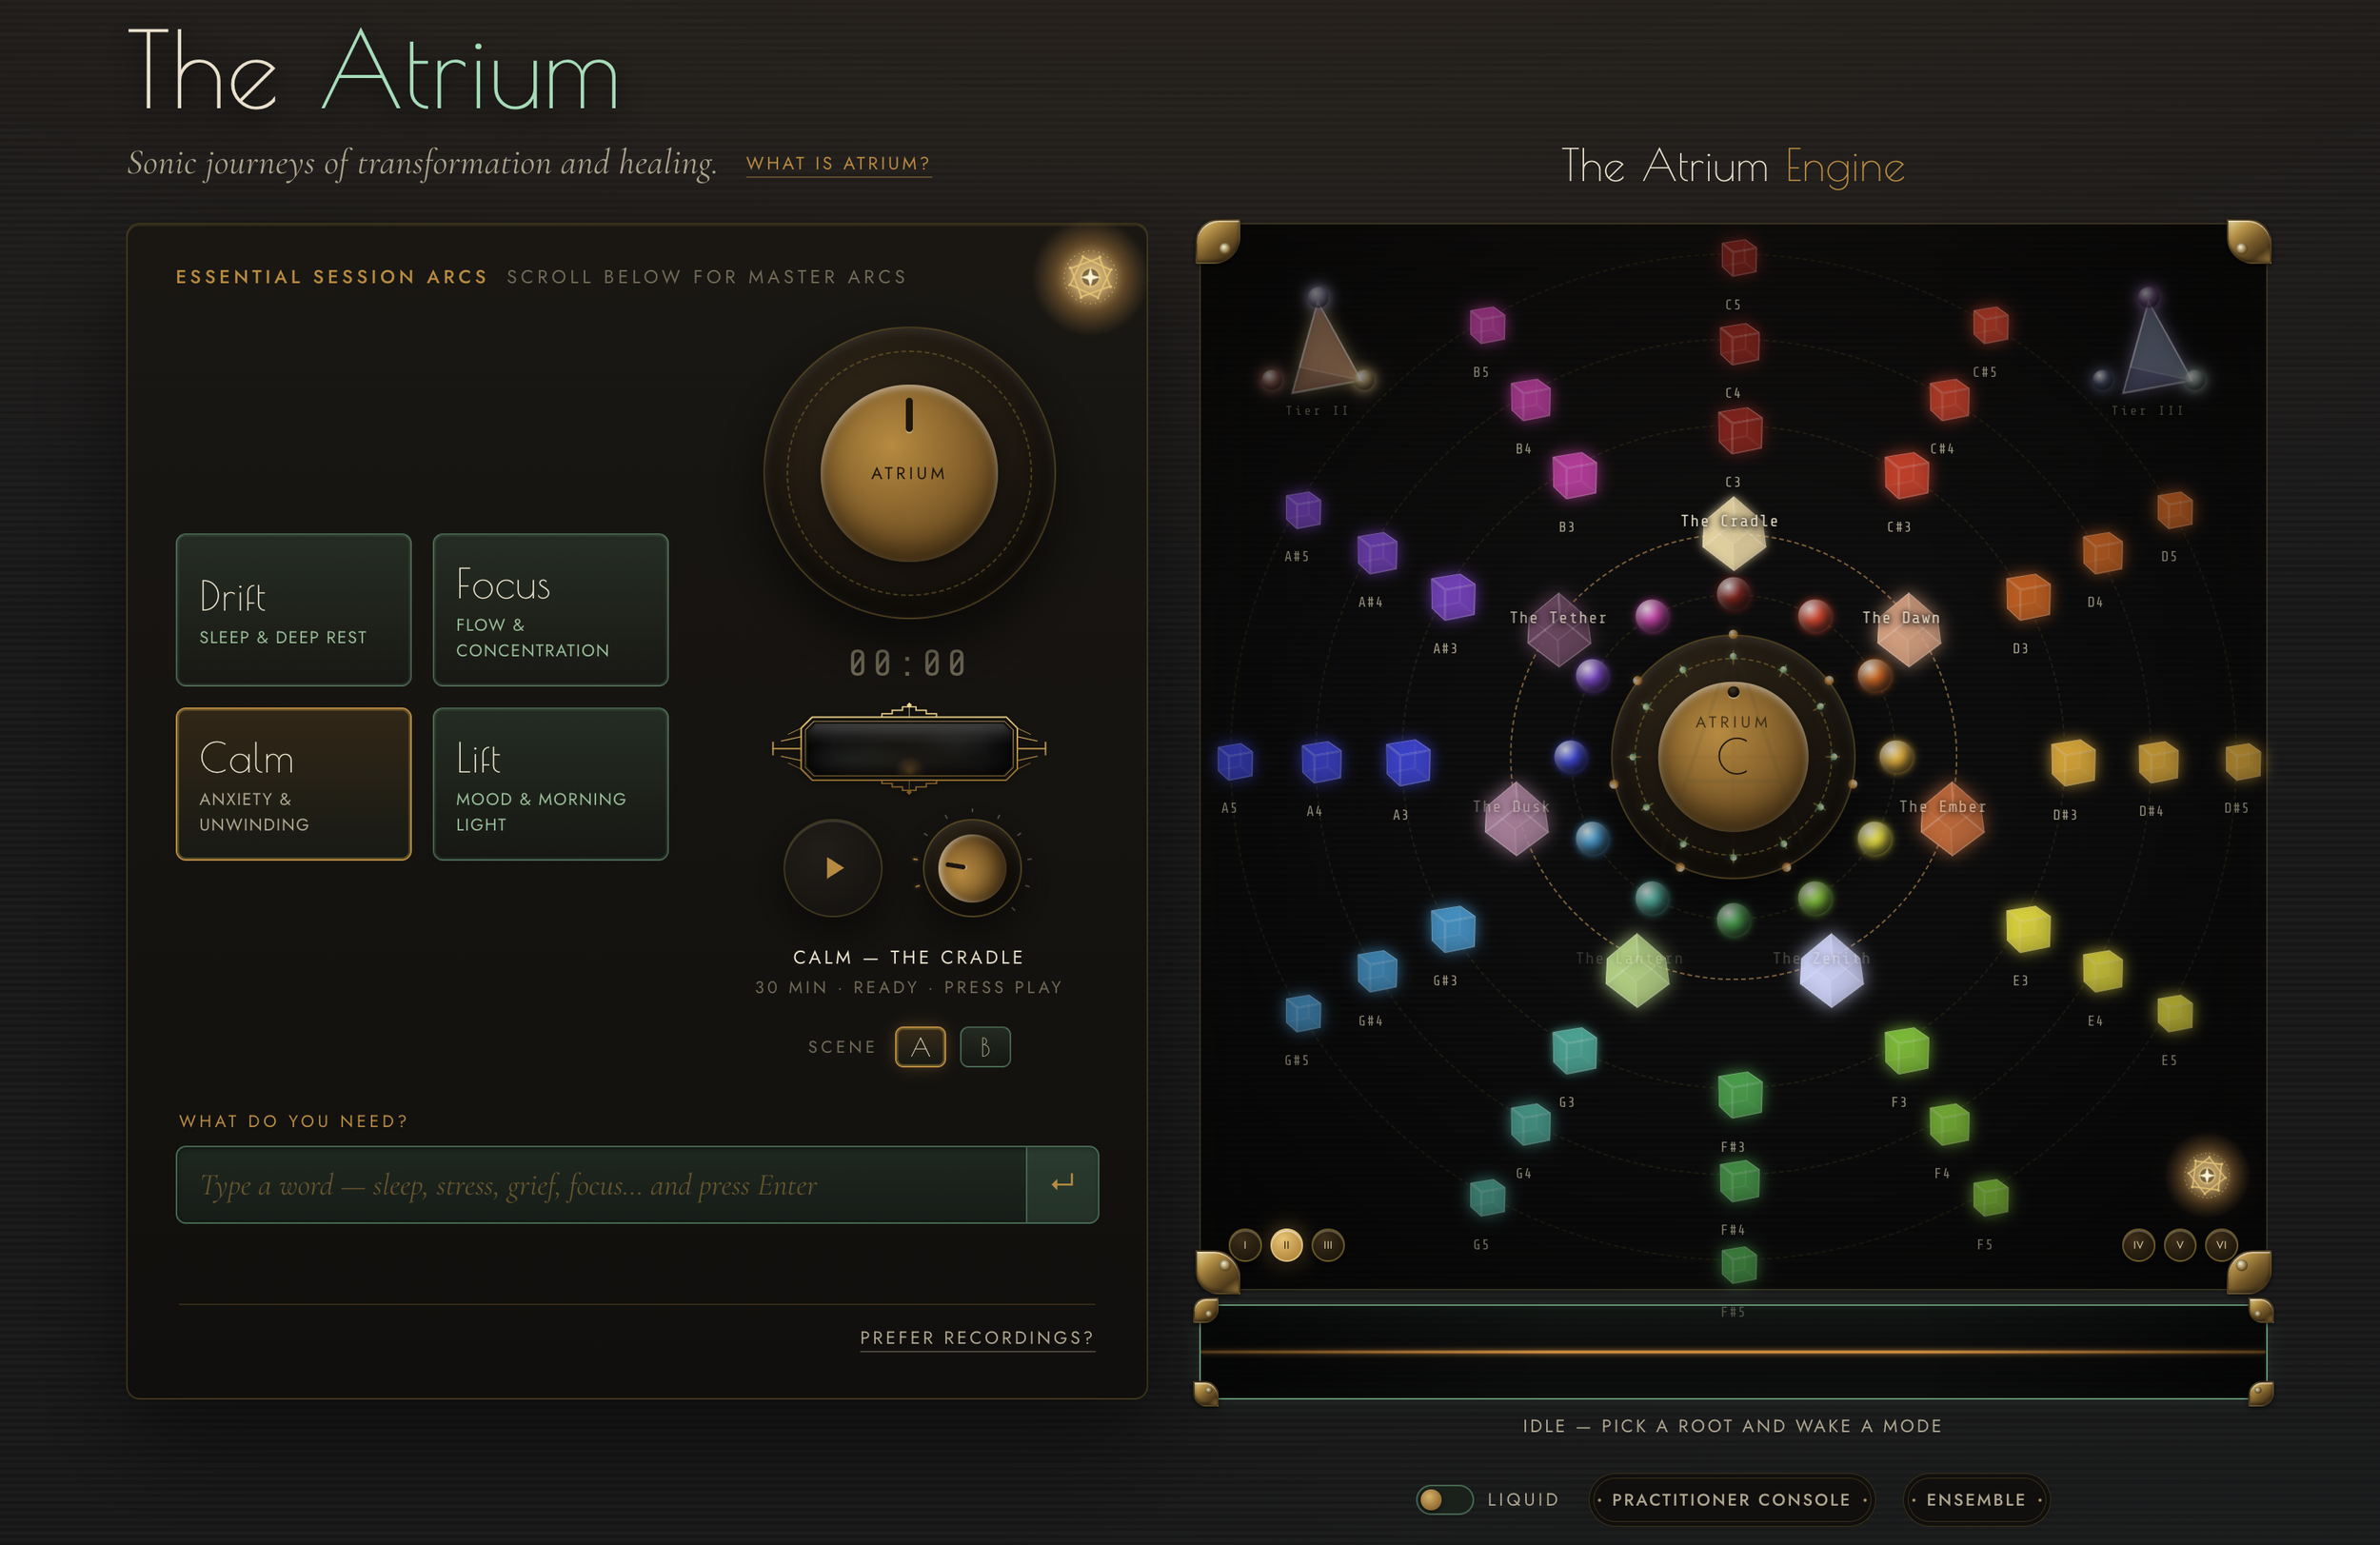Image resolution: width=2380 pixels, height=1545 pixels.
Task: Choose the Focus flow arc card
Action: (x=550, y=610)
